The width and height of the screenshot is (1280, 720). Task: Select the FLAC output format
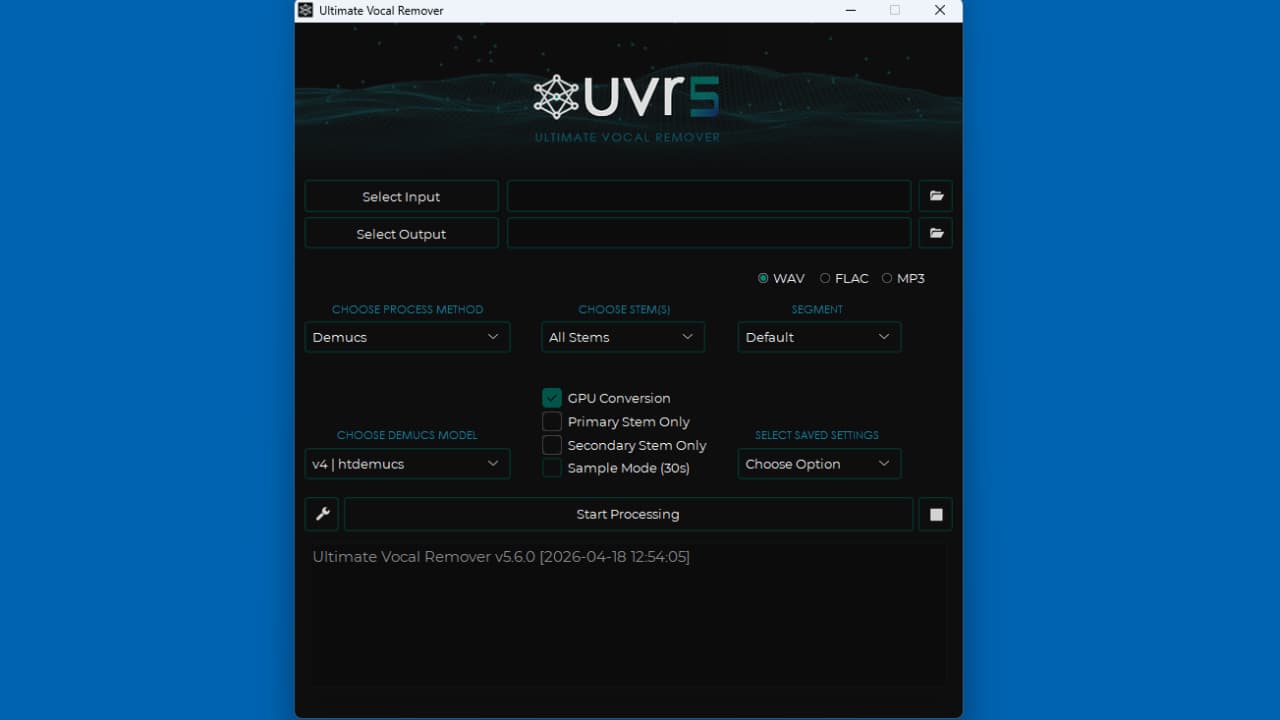[x=824, y=278]
